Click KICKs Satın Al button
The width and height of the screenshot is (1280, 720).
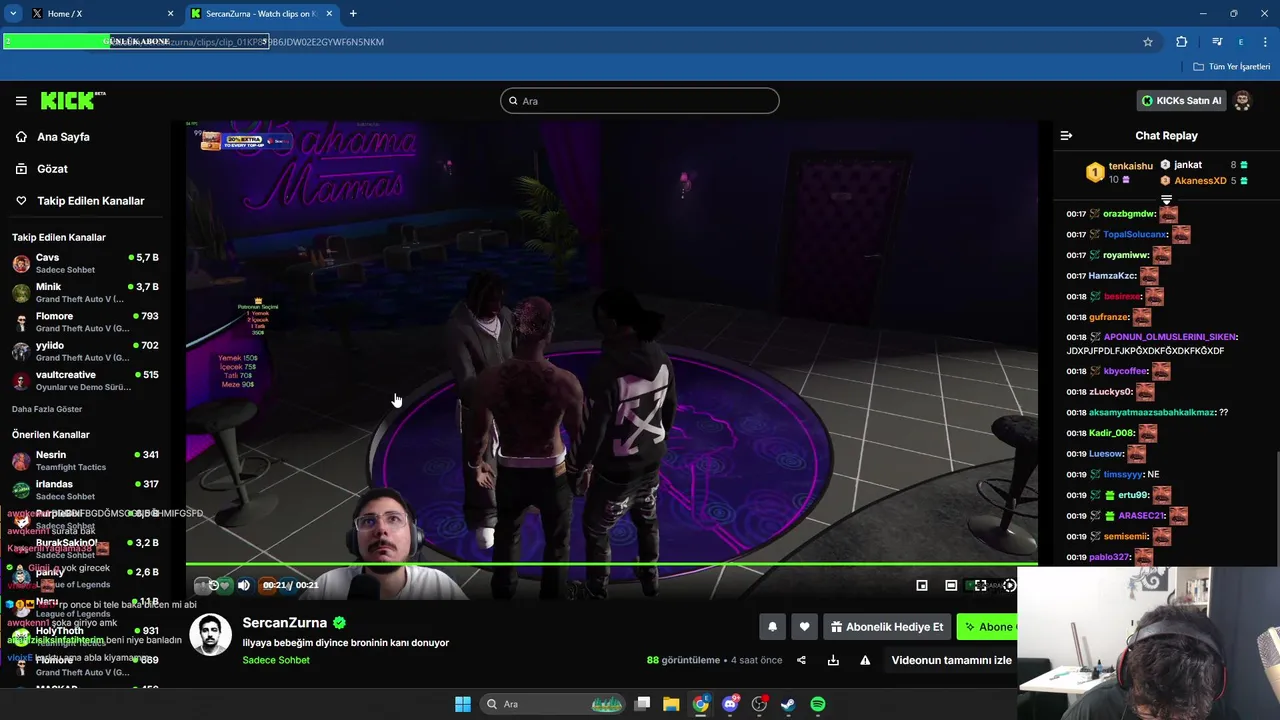[1181, 101]
